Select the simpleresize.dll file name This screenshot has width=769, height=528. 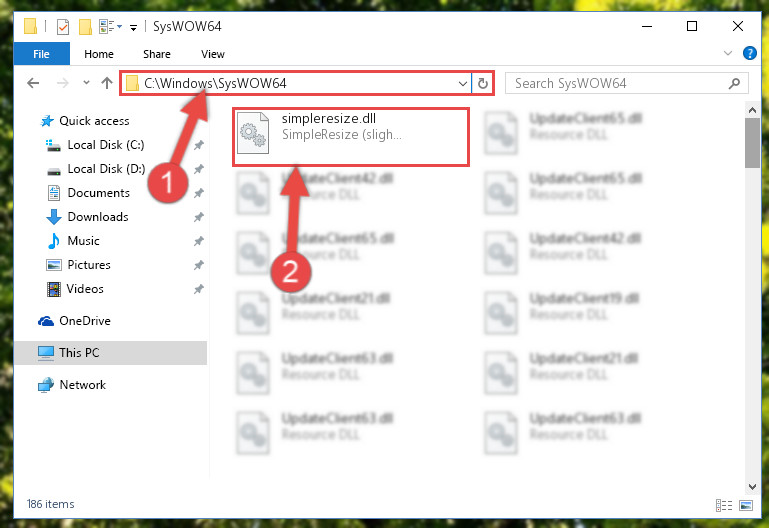point(329,119)
